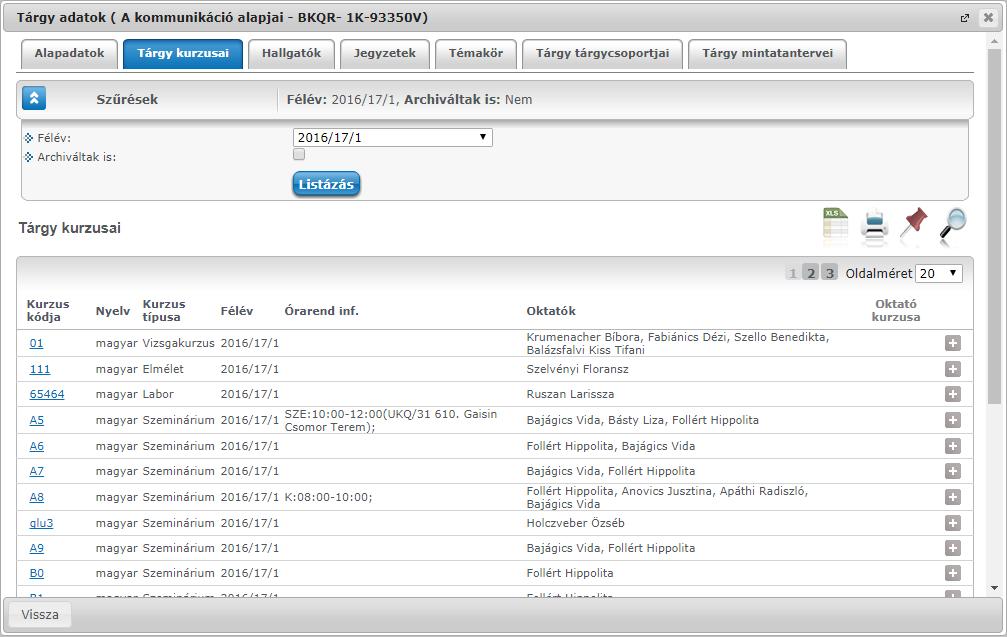The height and width of the screenshot is (637, 1007).
Task: Click Vizsgakurzus type cell
Action: [179, 344]
